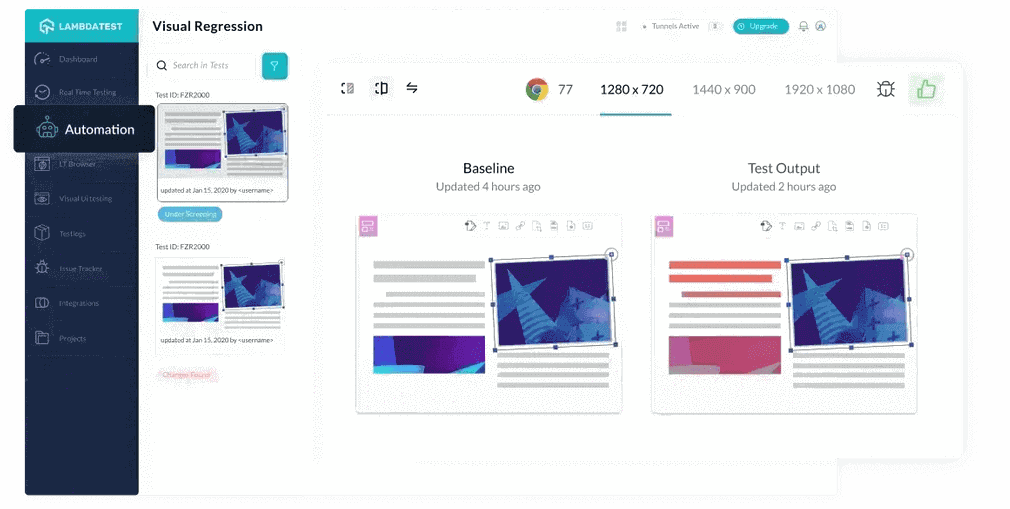Click the Baseline heading text
1010x509 pixels.
(x=489, y=168)
